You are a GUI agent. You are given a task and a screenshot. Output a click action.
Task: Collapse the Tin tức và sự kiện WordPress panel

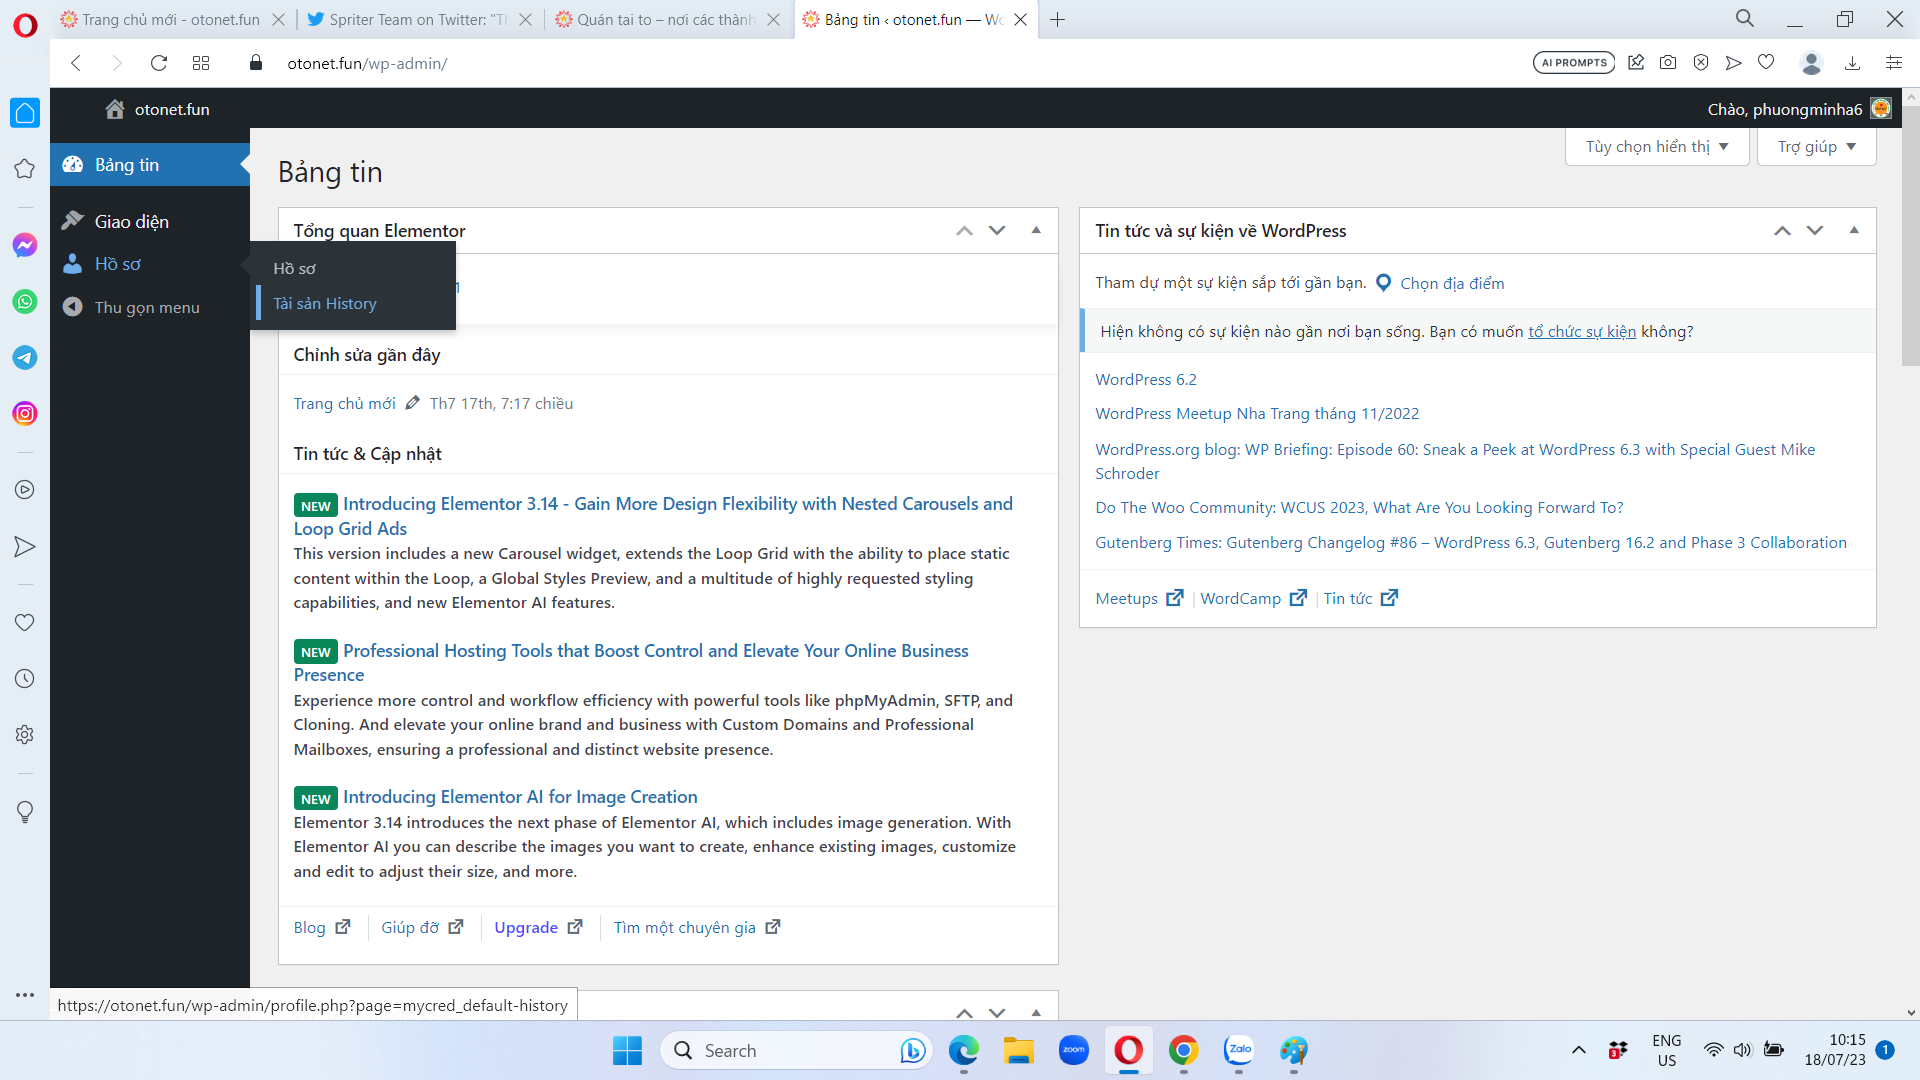[x=1854, y=230]
